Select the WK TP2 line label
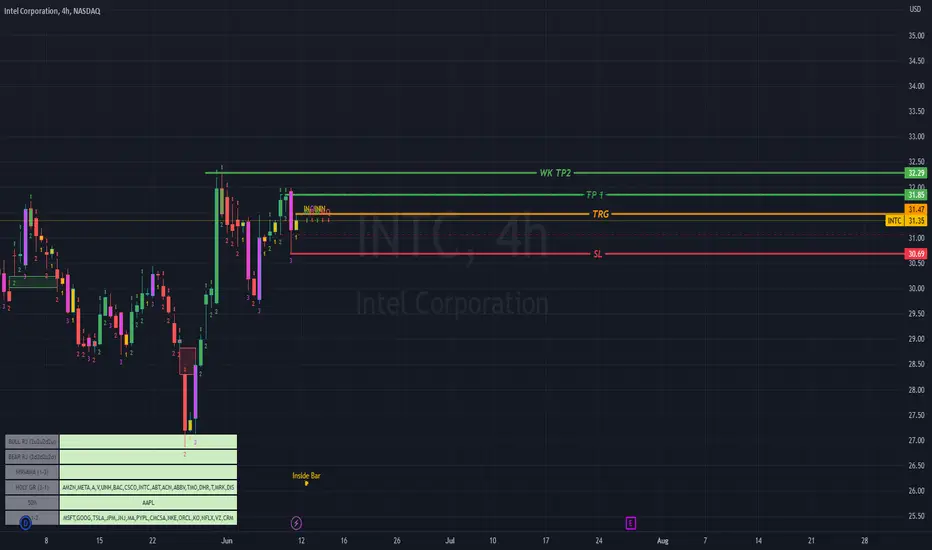The width and height of the screenshot is (932, 550). tap(555, 173)
